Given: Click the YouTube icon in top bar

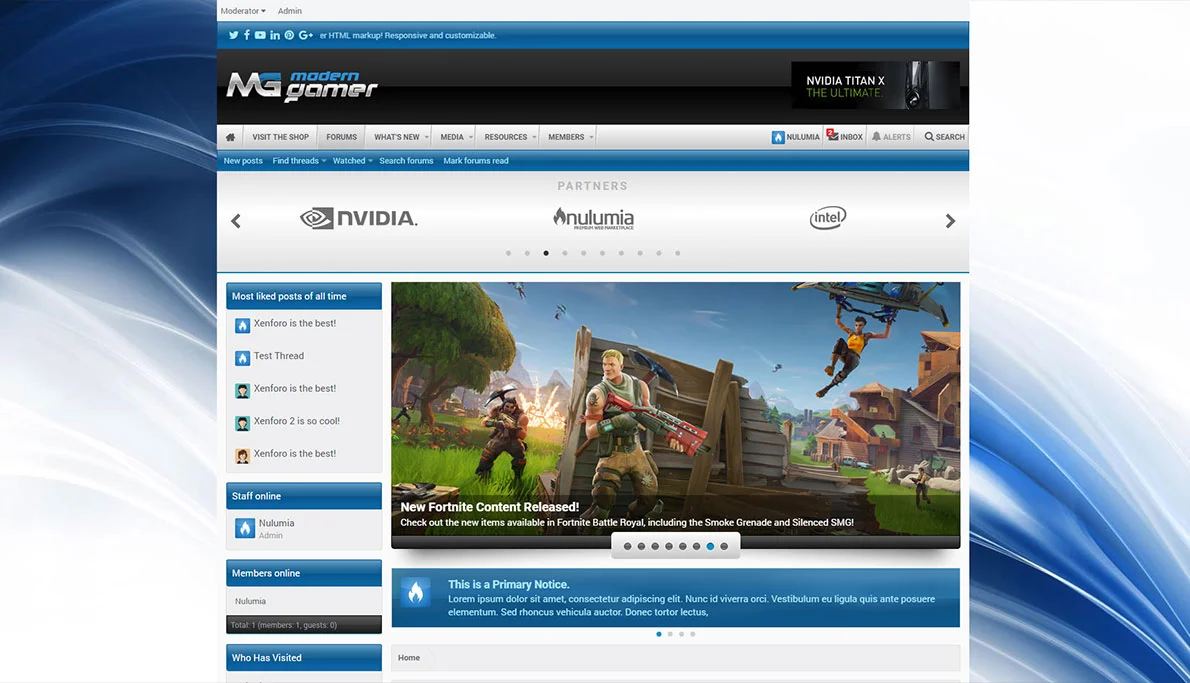Looking at the screenshot, I should 260,35.
